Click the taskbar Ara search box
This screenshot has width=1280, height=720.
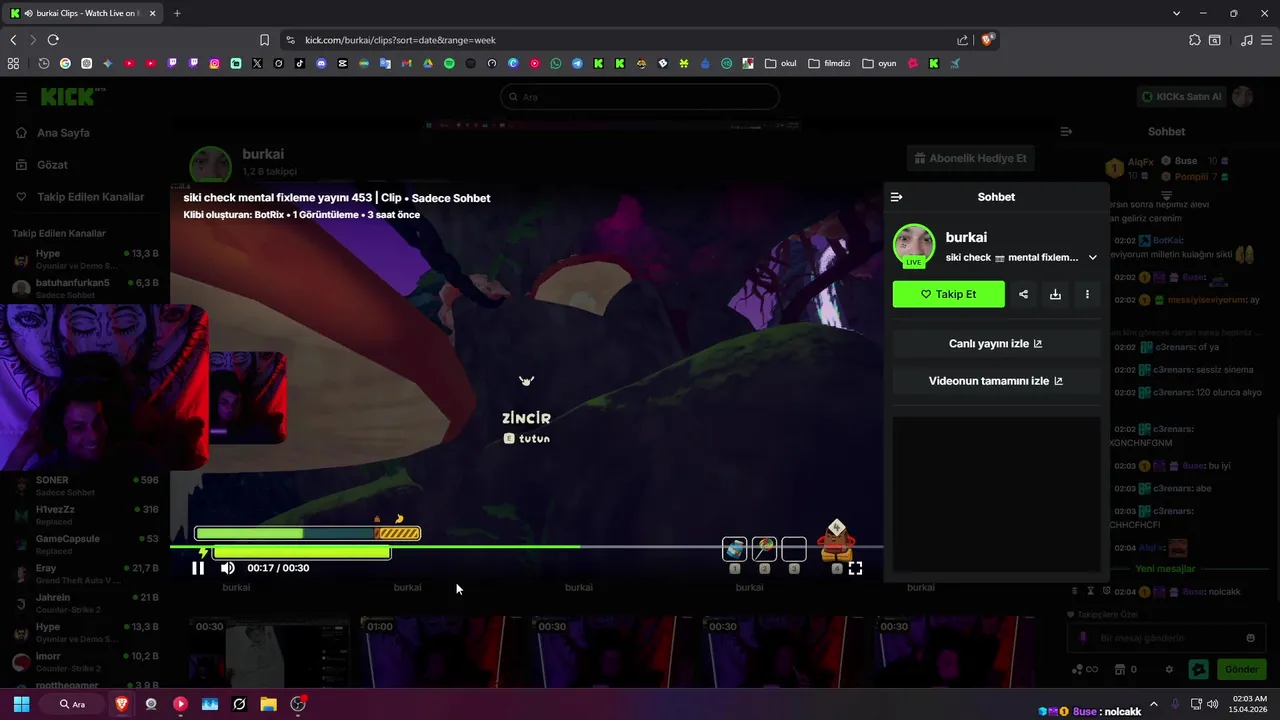pyautogui.click(x=73, y=704)
